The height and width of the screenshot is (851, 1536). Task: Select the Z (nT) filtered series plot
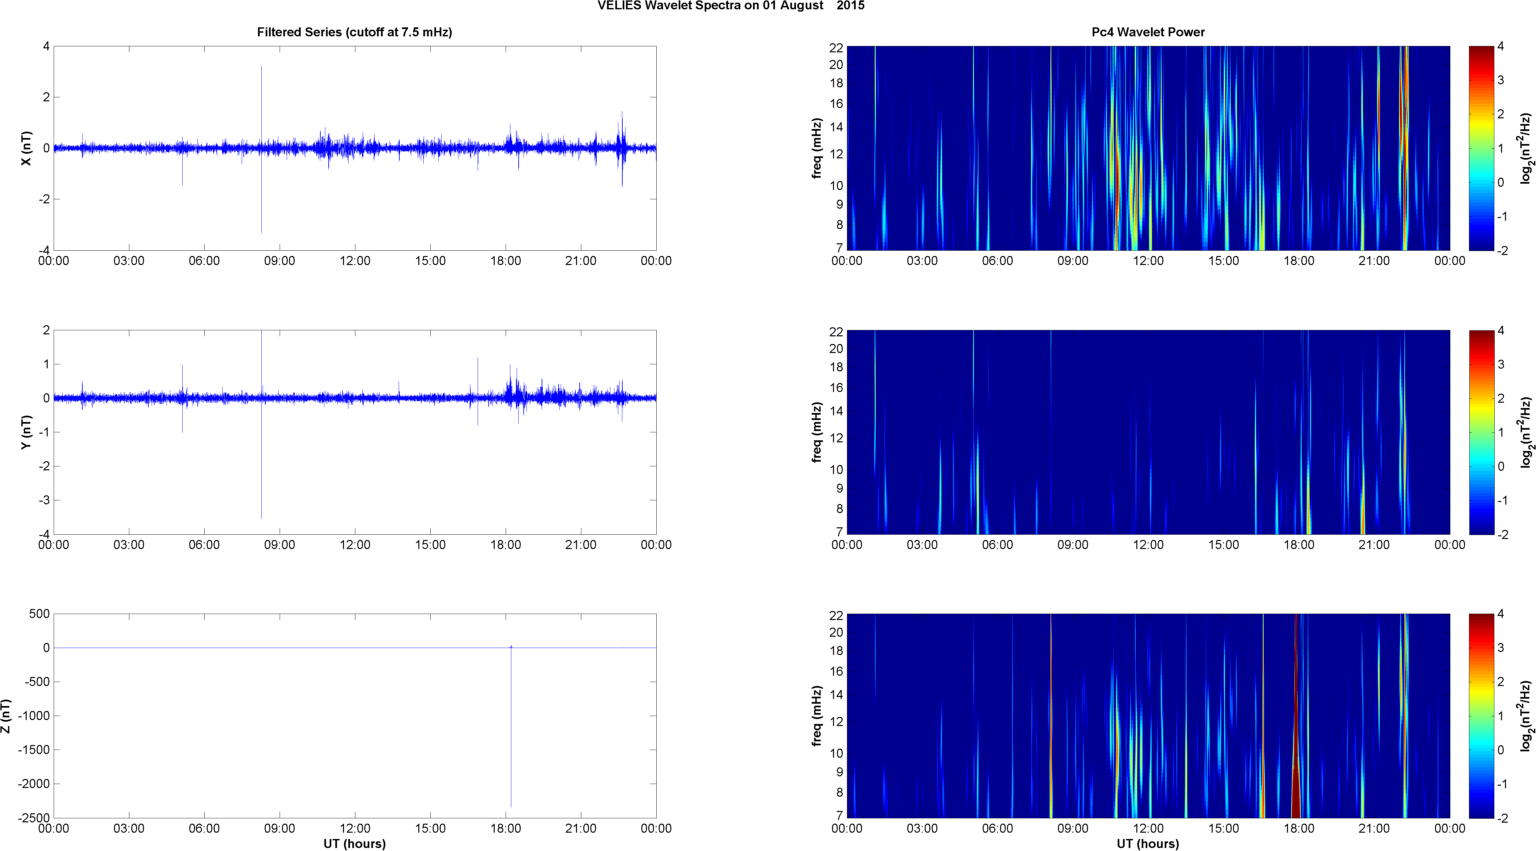(x=355, y=716)
